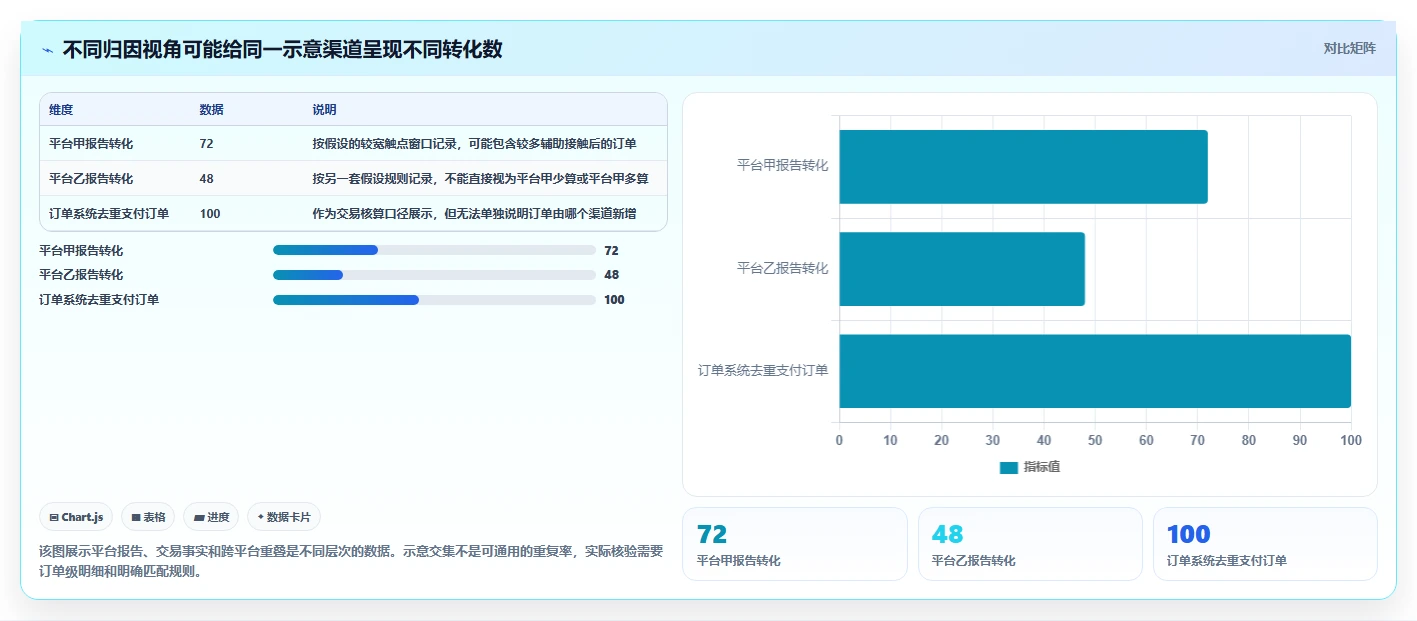Viewport: 1417px width, 621px height.
Task: Click the 平台乙报告转化 progress bar
Action: pyautogui.click(x=434, y=275)
